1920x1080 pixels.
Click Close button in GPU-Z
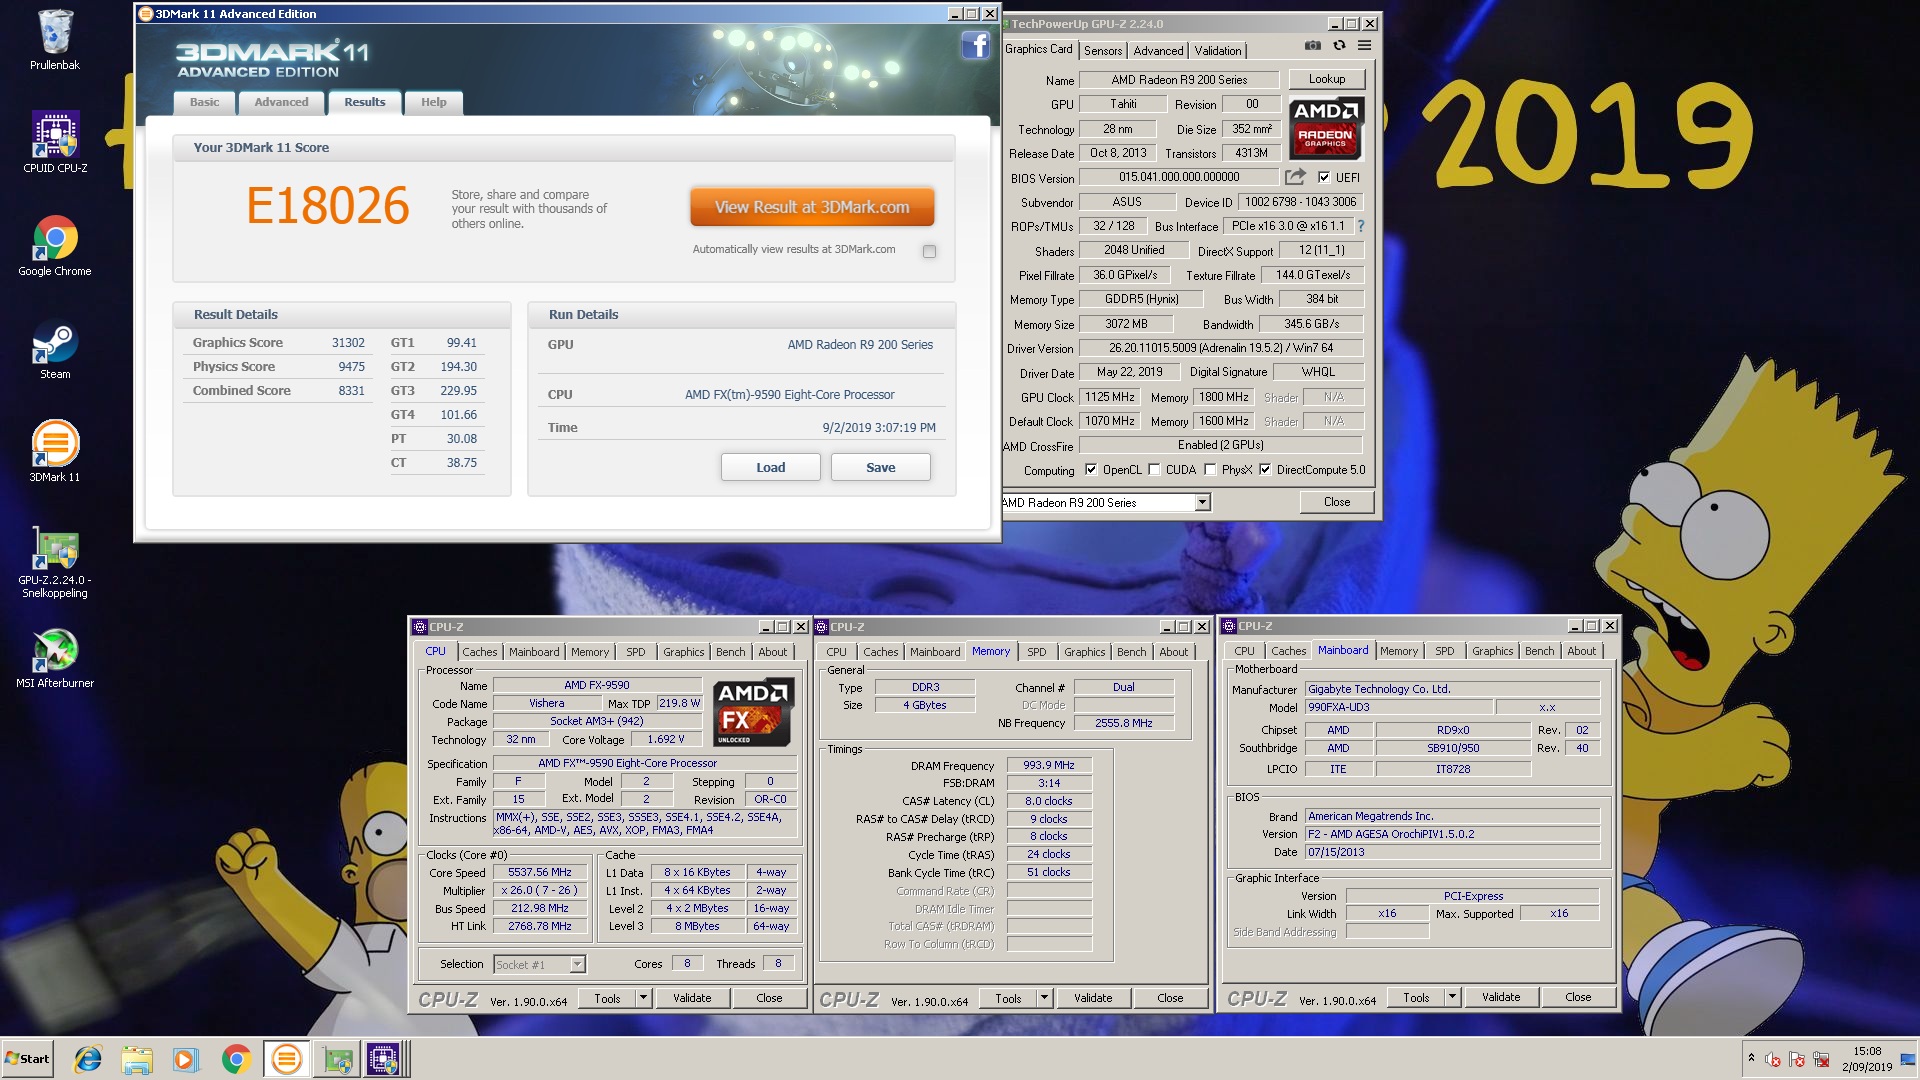[x=1337, y=502]
